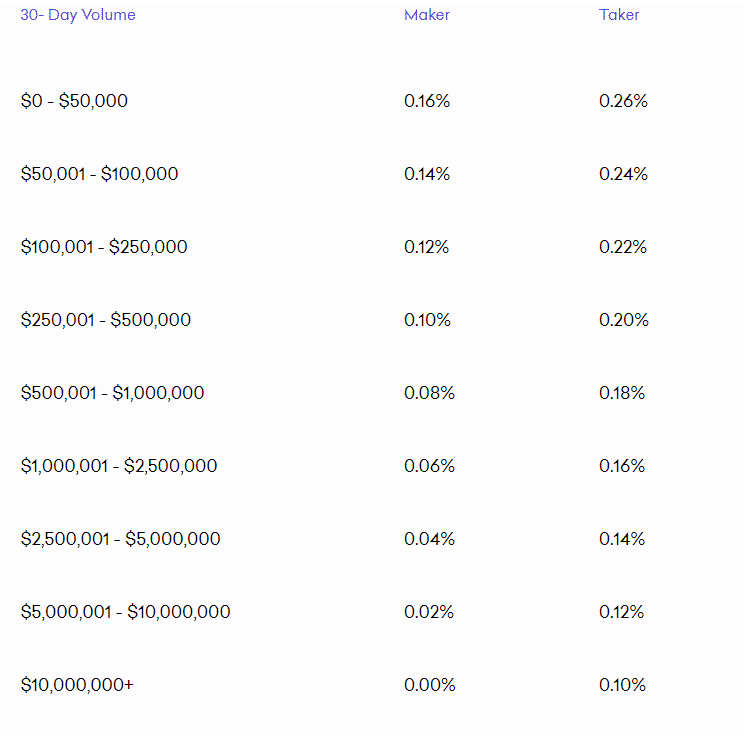
Task: Click the 0.08% maker fee value
Action: coord(429,393)
